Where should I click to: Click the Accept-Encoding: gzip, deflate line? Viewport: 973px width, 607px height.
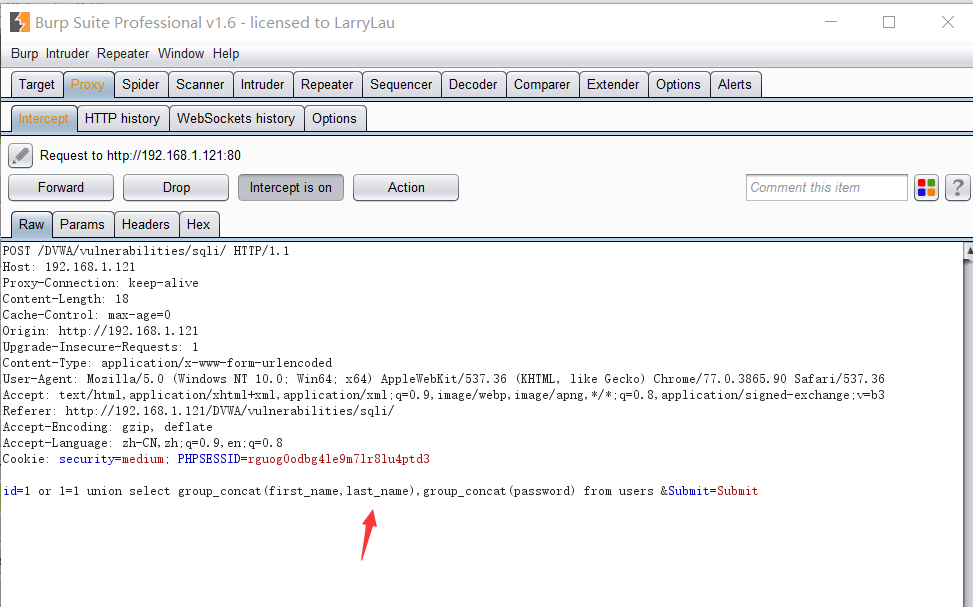(x=107, y=427)
